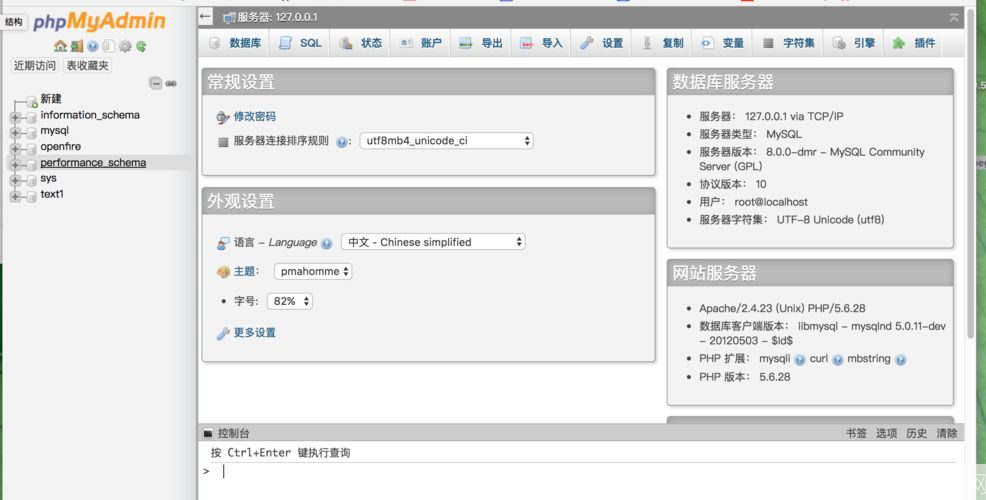Click the 主题 link label
The width and height of the screenshot is (986, 500).
coord(244,271)
